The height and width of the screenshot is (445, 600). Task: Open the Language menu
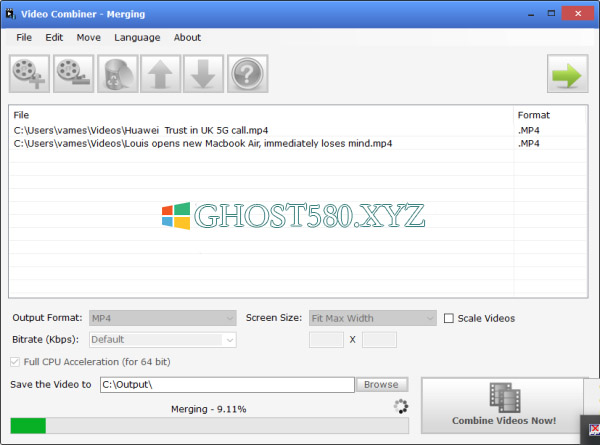click(x=137, y=37)
